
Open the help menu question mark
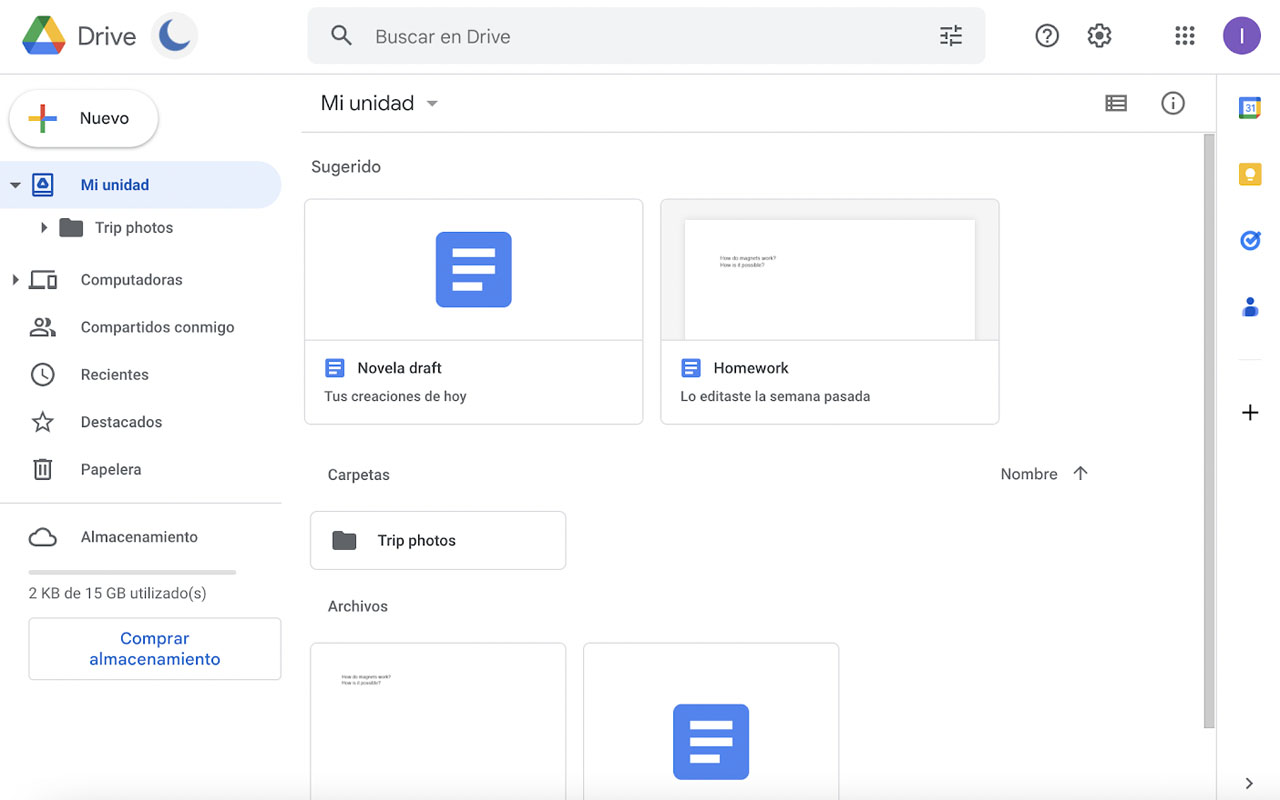click(1047, 35)
